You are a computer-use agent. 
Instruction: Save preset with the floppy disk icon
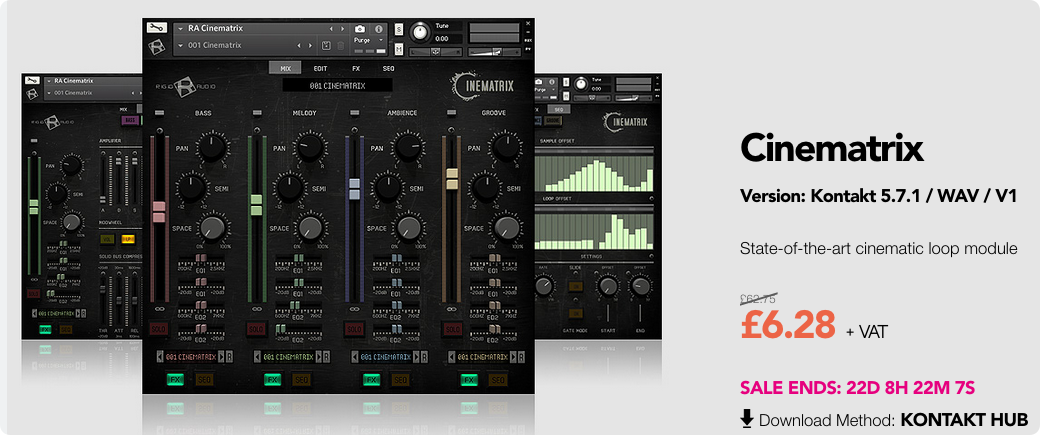click(x=326, y=45)
